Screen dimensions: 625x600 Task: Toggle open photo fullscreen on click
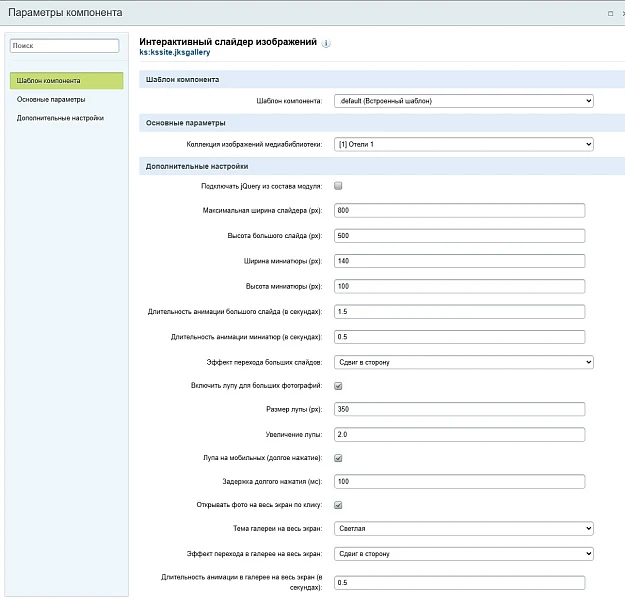coord(338,505)
